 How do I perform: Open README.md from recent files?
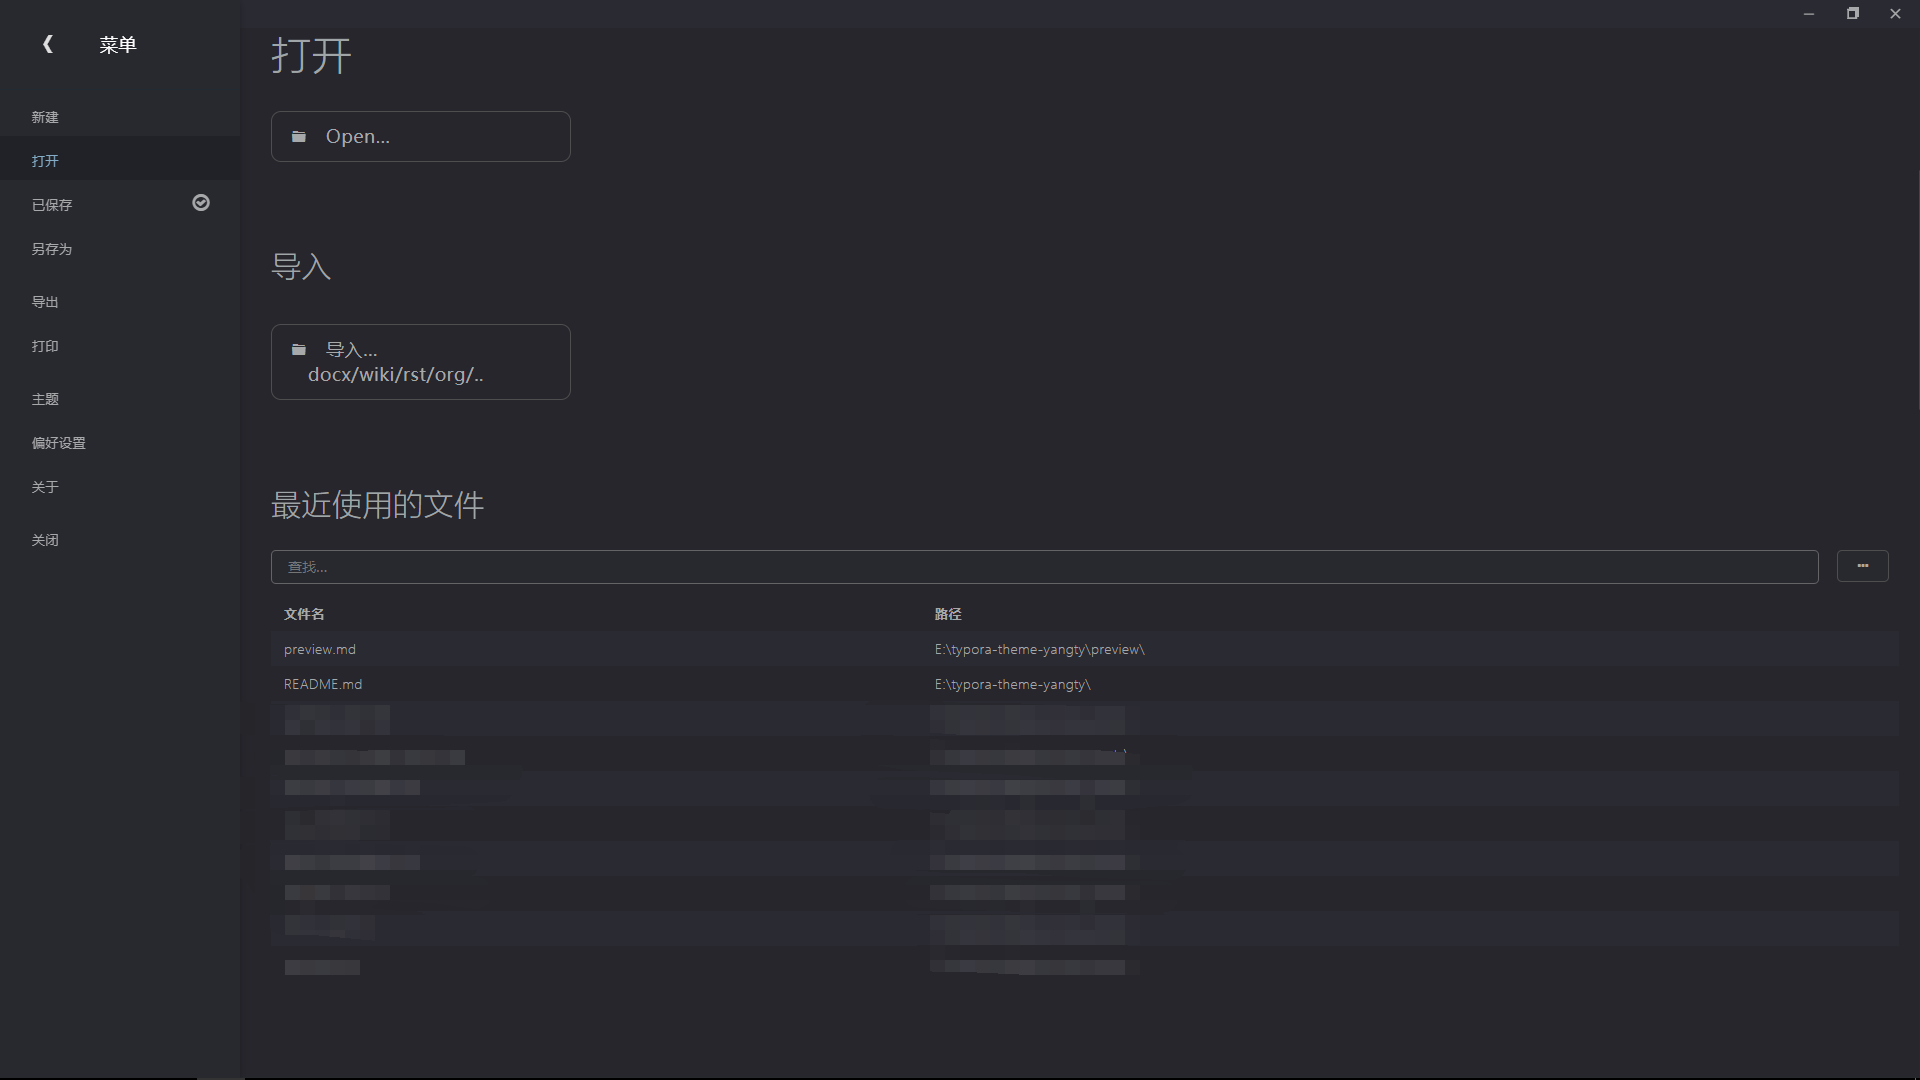pos(323,684)
